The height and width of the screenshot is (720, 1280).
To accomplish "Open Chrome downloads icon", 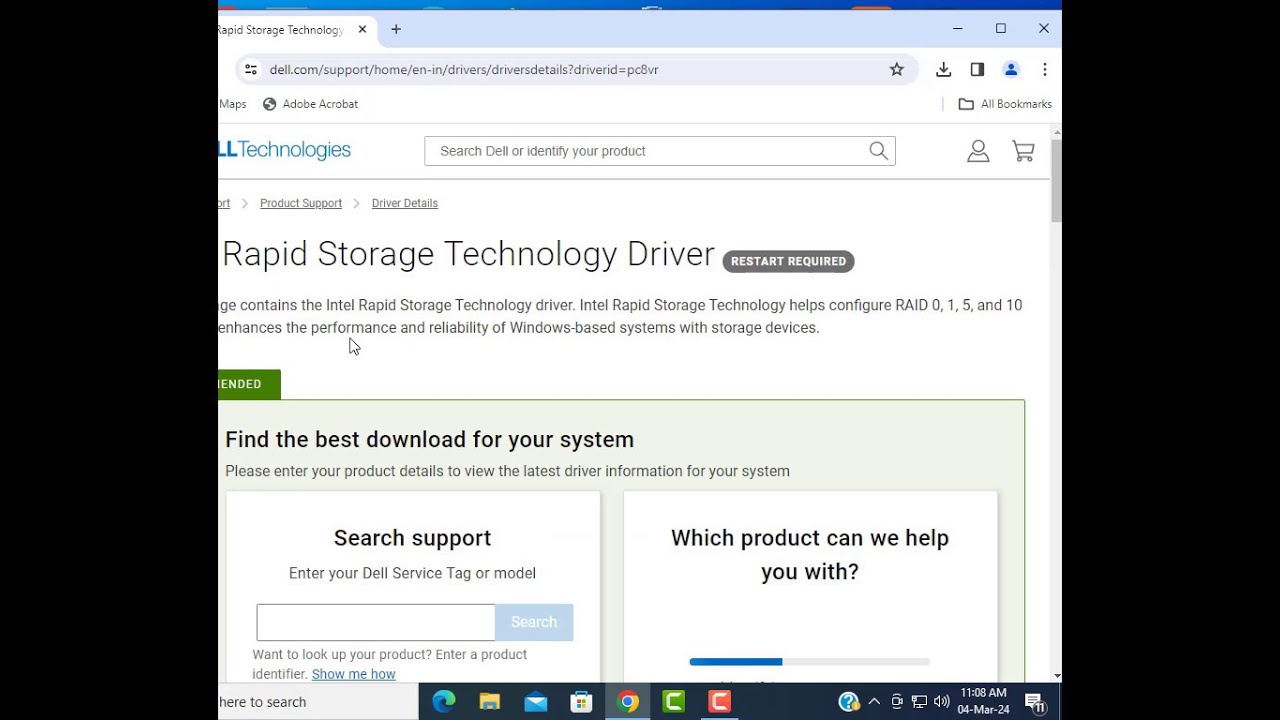I will click(x=943, y=70).
